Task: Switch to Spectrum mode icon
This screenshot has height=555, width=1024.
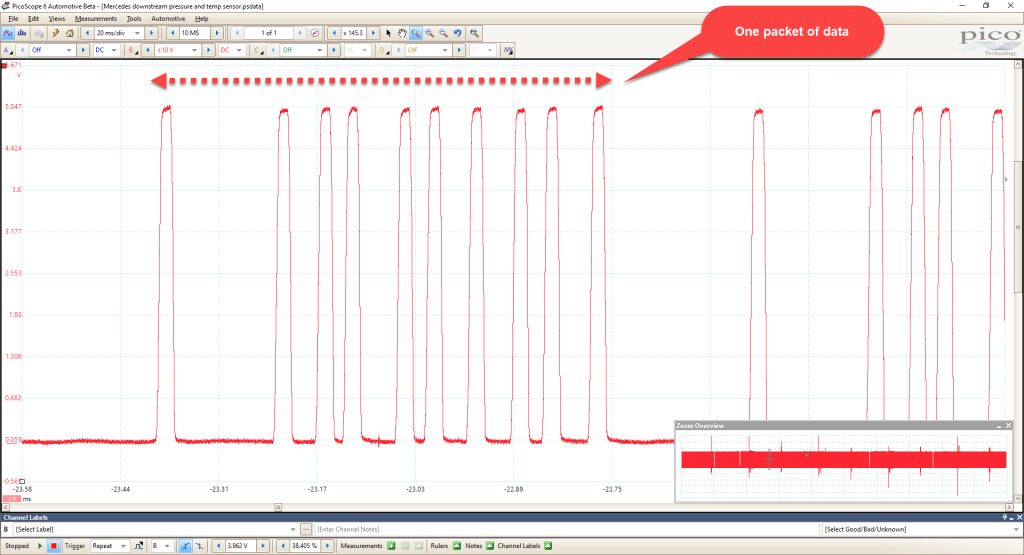Action: [x=22, y=33]
